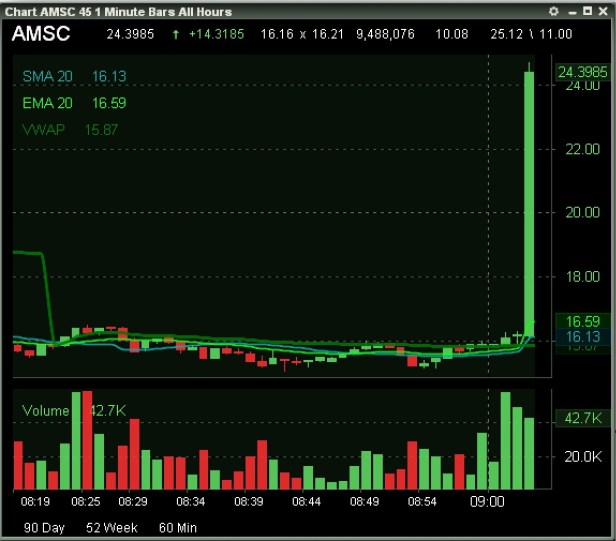Click the 16.59 EMA tag on the price axis
The height and width of the screenshot is (541, 616).
[583, 321]
